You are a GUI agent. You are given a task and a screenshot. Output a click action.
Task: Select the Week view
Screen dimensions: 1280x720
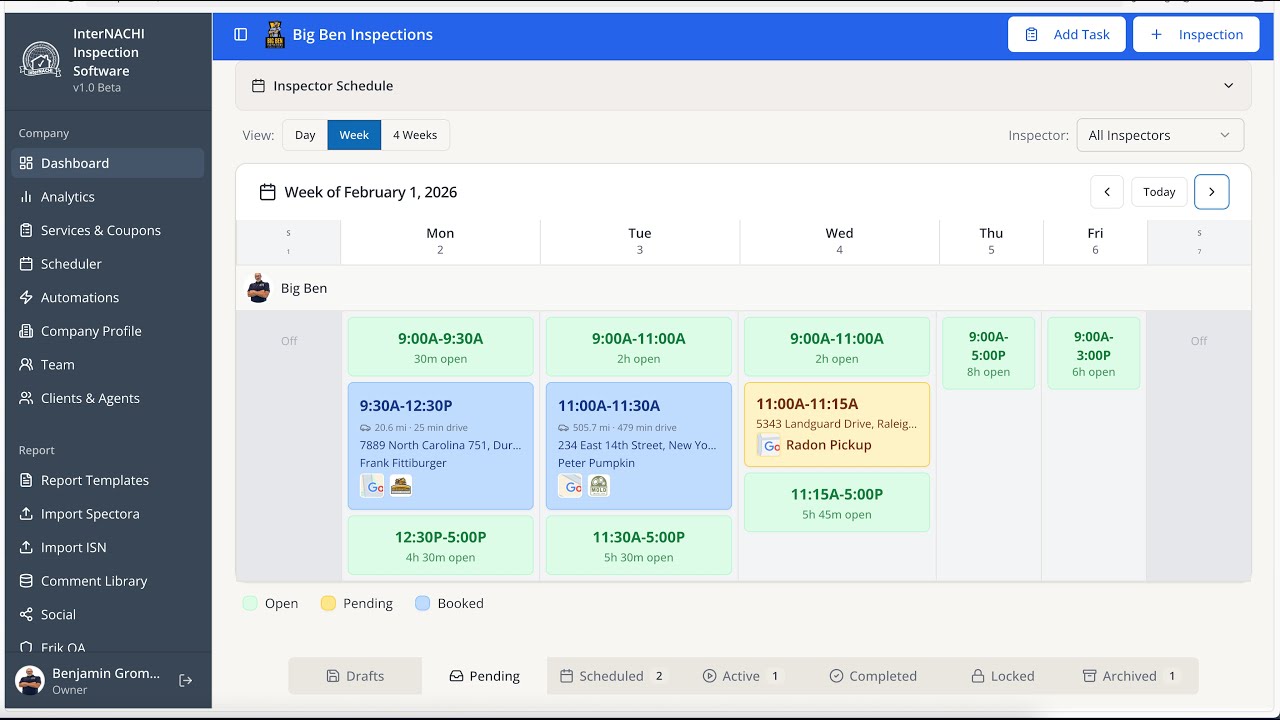354,135
